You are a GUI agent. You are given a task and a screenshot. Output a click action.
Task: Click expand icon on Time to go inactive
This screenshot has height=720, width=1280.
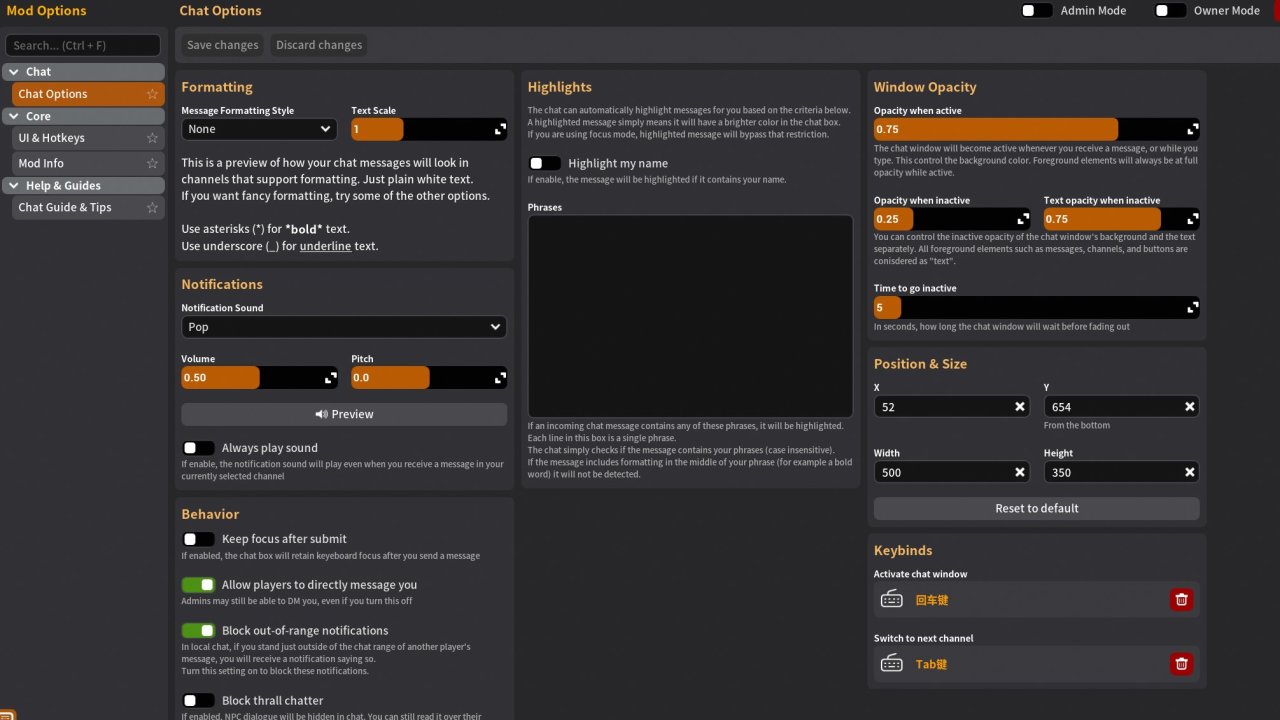[1192, 307]
